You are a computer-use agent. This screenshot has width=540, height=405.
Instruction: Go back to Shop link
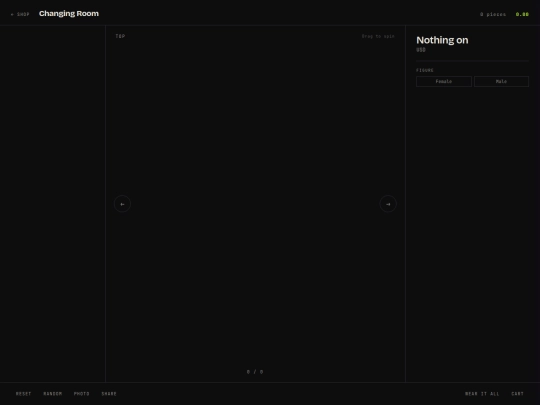click(x=20, y=14)
